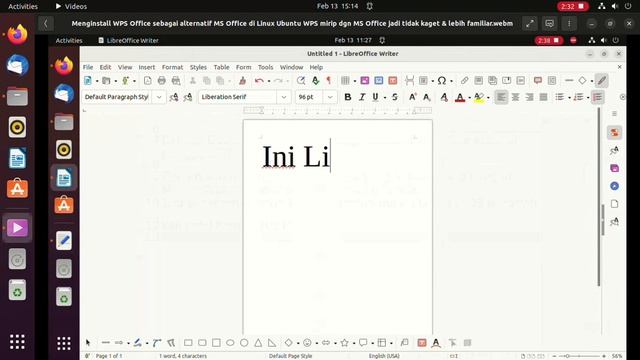Screen dimensions: 640x360
Task: Select the Ellipse shape in drawing toolbar
Action: coord(230,343)
